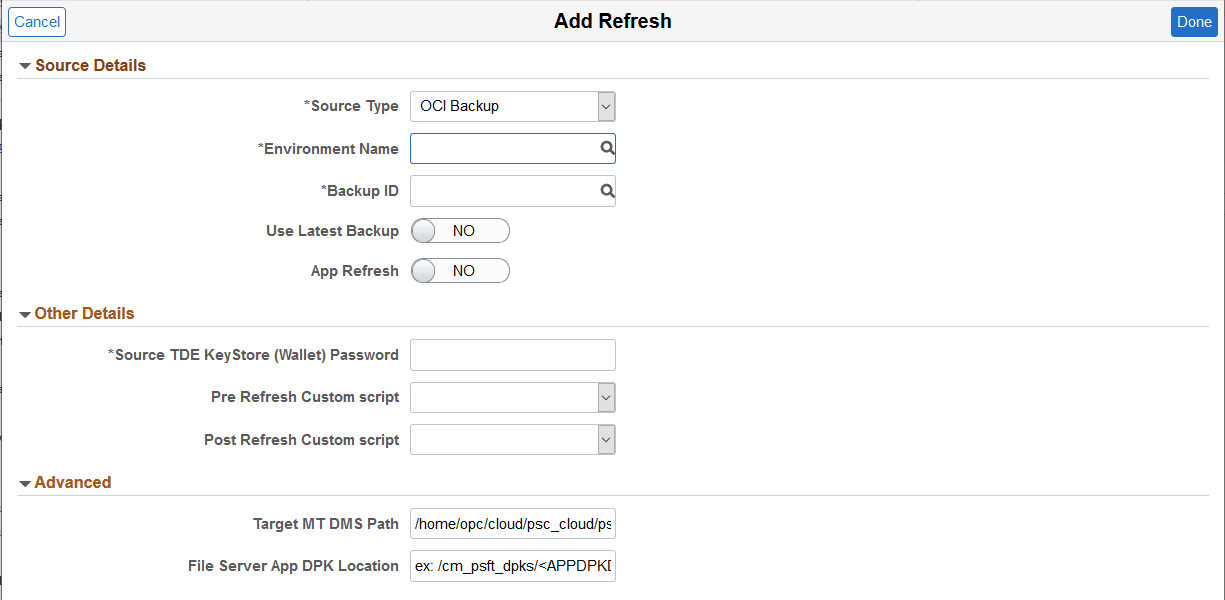Click the Done button
Screen dimensions: 1225x600
click(1193, 21)
